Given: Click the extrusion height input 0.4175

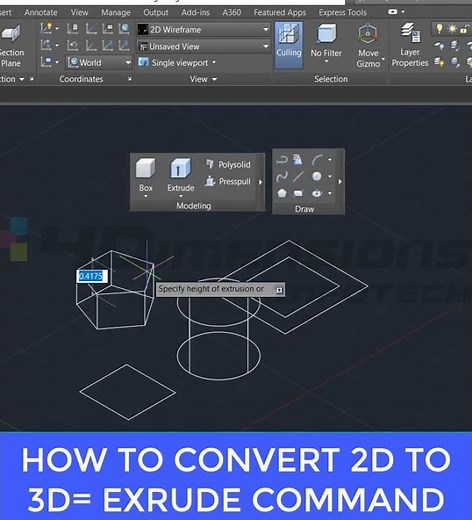Looking at the screenshot, I should [92, 276].
